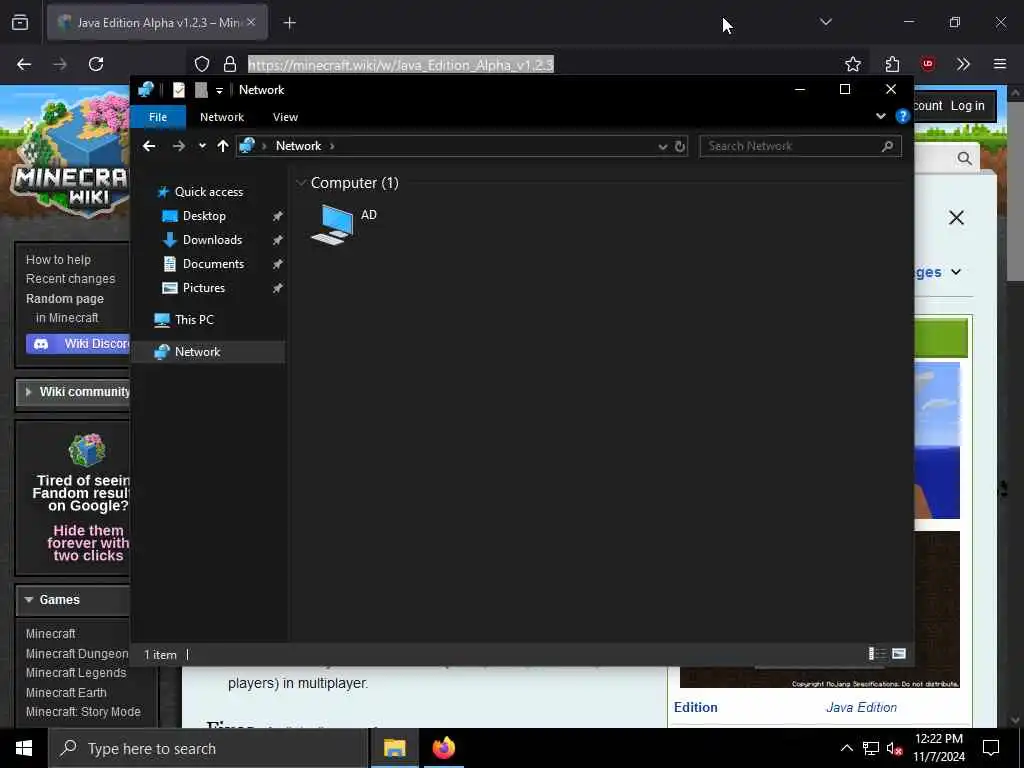Open breadcrumb chevron after Network
This screenshot has height=768, width=1024.
pos(332,146)
